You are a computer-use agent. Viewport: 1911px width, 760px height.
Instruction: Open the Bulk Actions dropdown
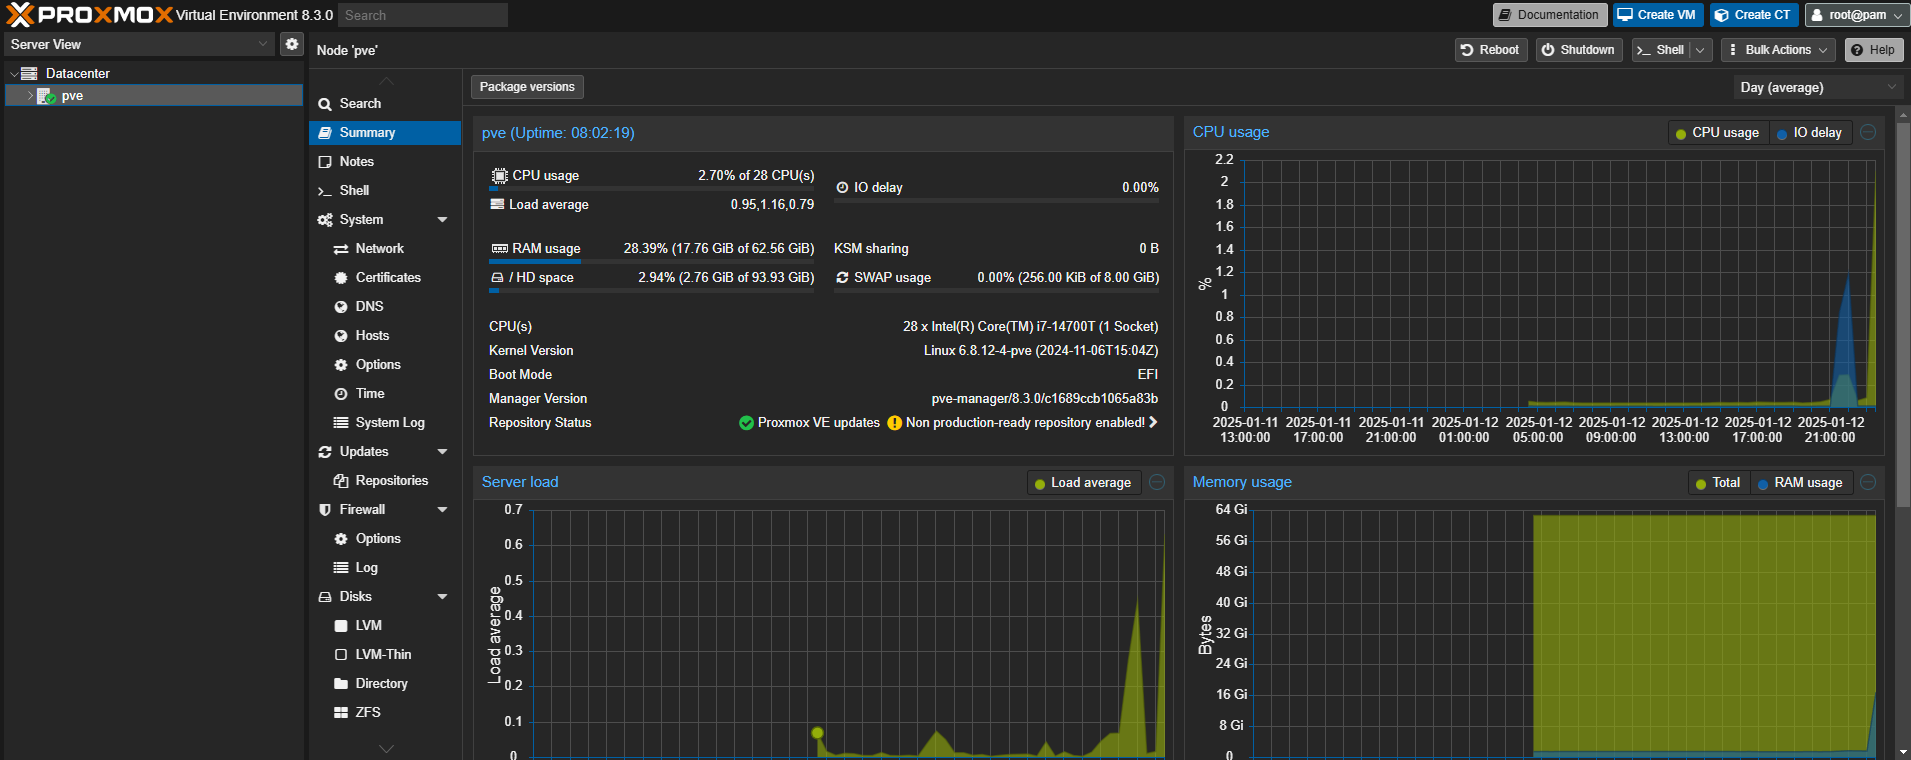(1778, 50)
